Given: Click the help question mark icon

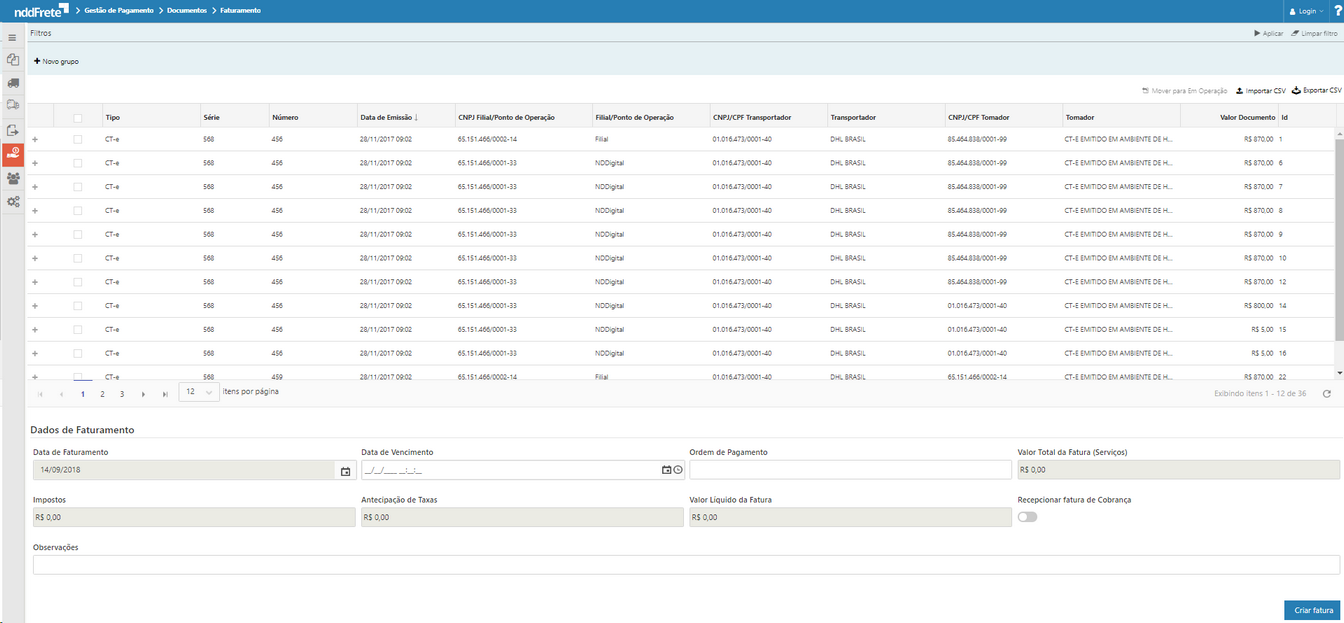Looking at the screenshot, I should [1337, 11].
